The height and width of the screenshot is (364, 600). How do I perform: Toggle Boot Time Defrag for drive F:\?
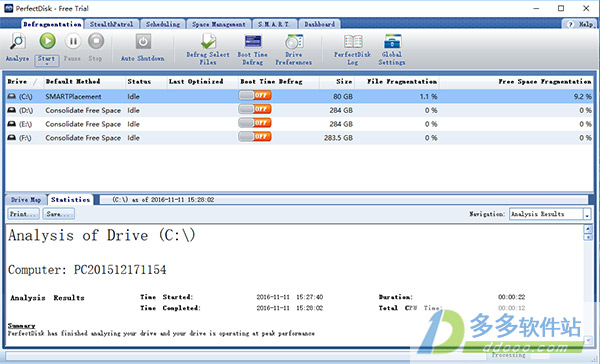click(x=255, y=137)
